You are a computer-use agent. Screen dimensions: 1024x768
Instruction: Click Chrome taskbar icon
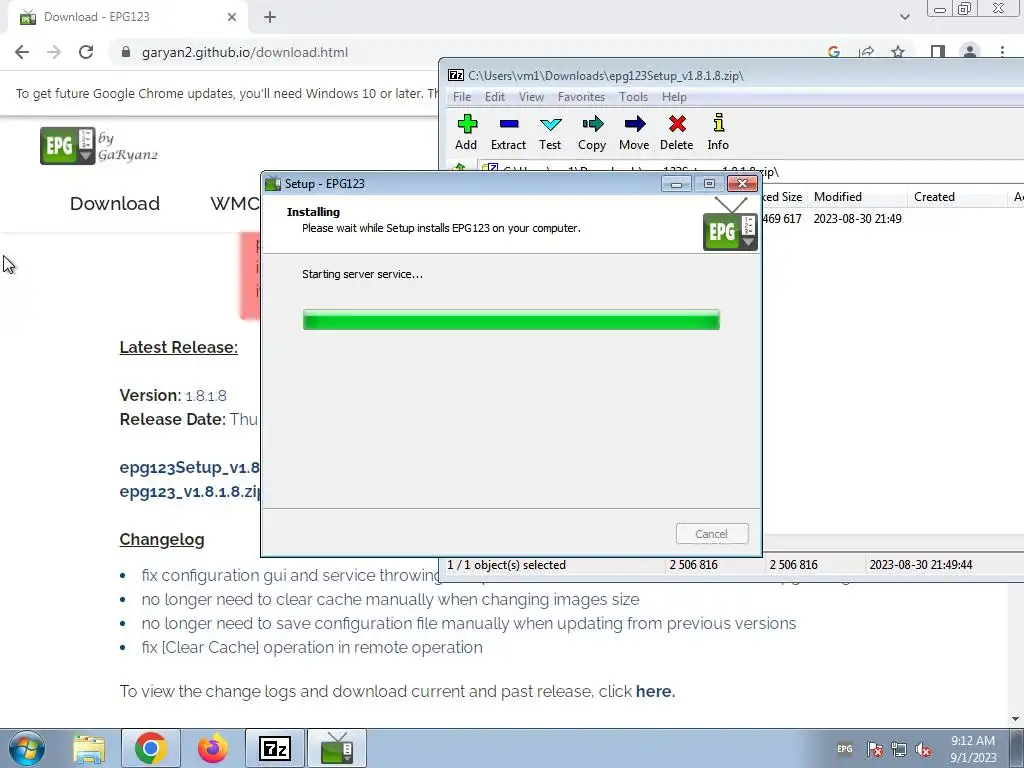(x=151, y=748)
